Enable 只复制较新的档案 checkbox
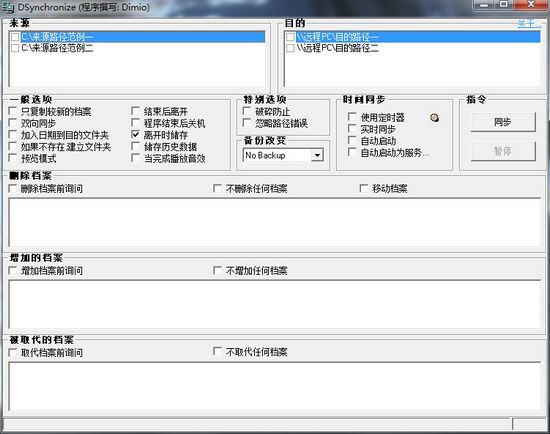The height and width of the screenshot is (434, 550). pos(13,112)
